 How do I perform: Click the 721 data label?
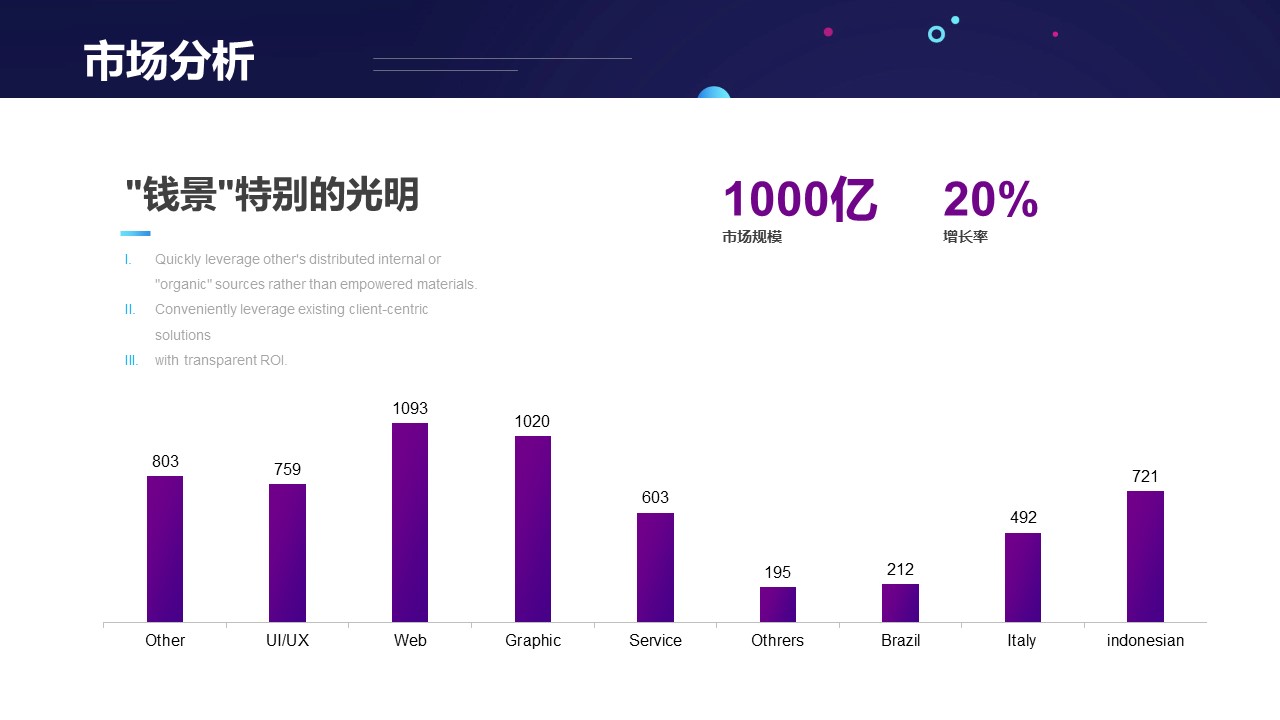1145,476
